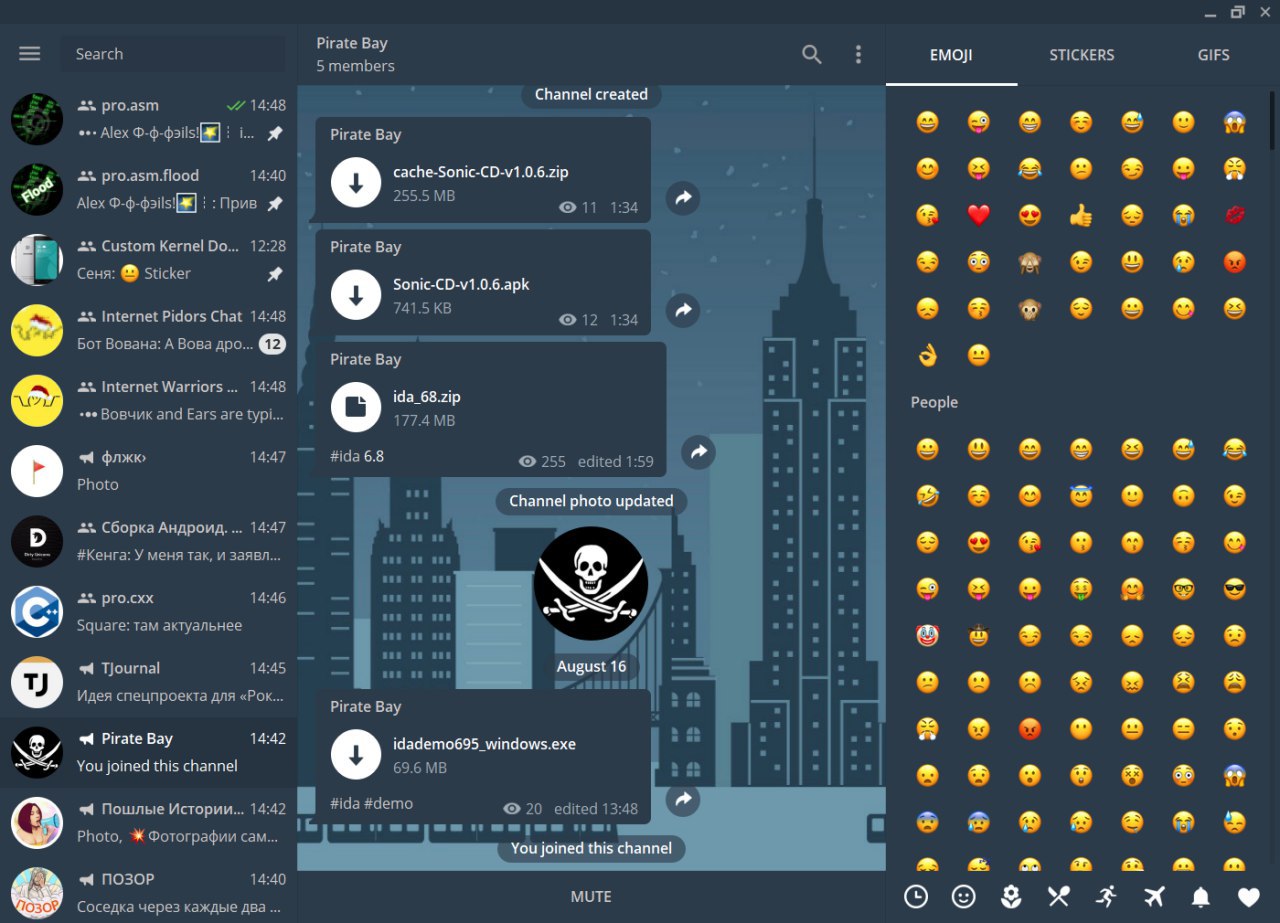1280x923 pixels.
Task: Pick the see-no-evil monkey emoji
Action: tap(1030, 262)
